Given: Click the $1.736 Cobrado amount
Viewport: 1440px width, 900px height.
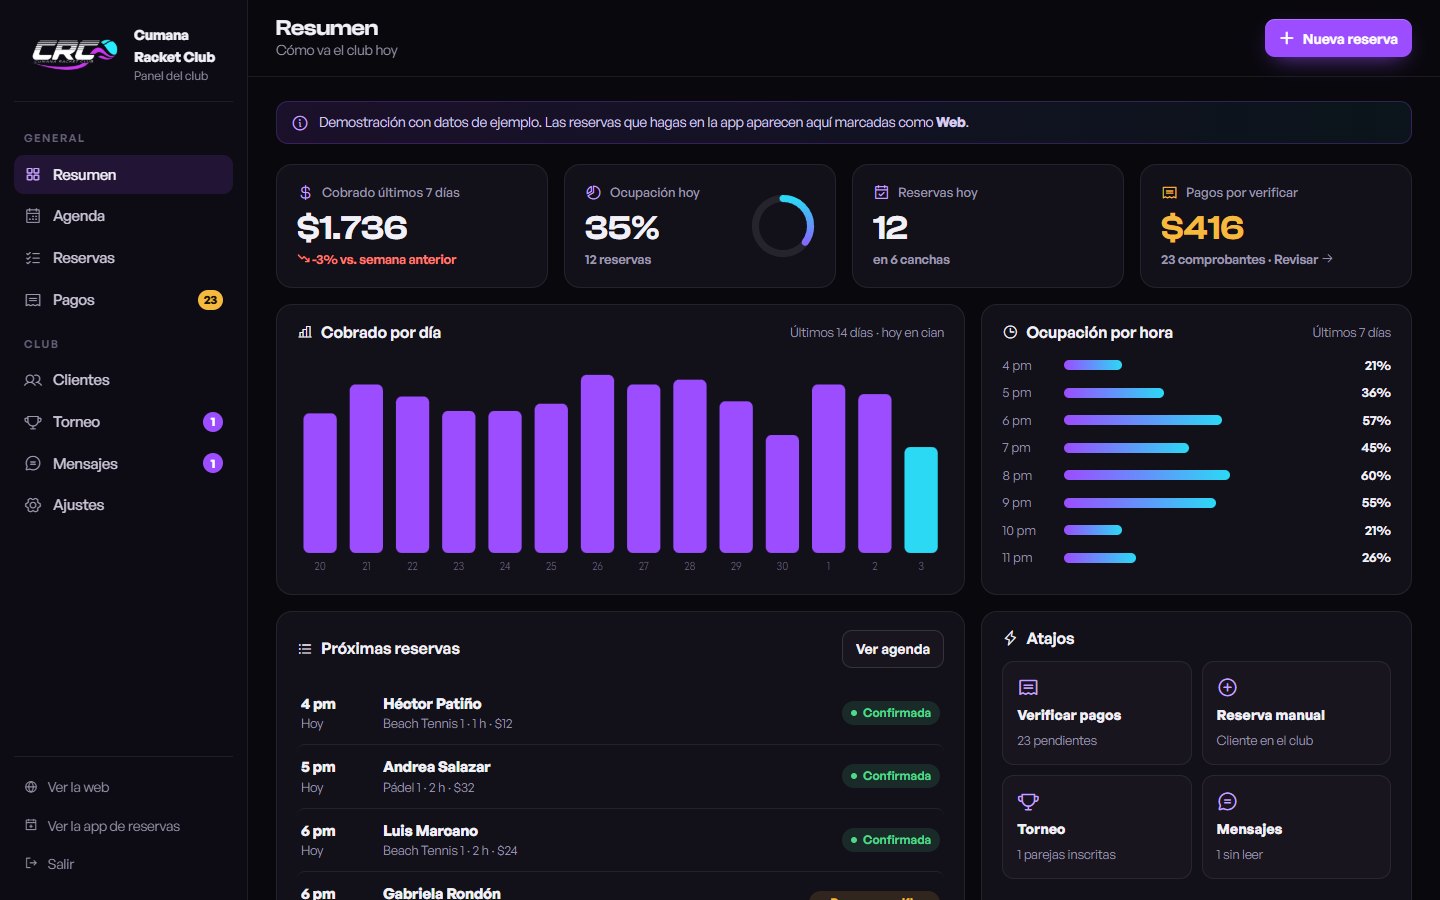Looking at the screenshot, I should pos(352,228).
